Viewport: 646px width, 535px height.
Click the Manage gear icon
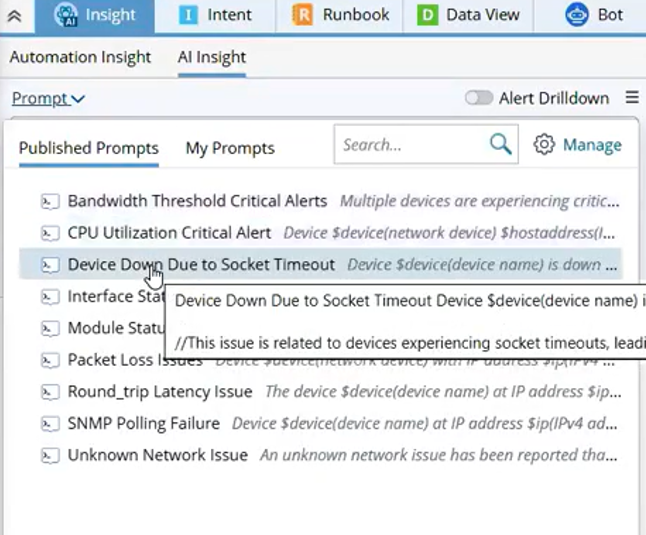(544, 145)
